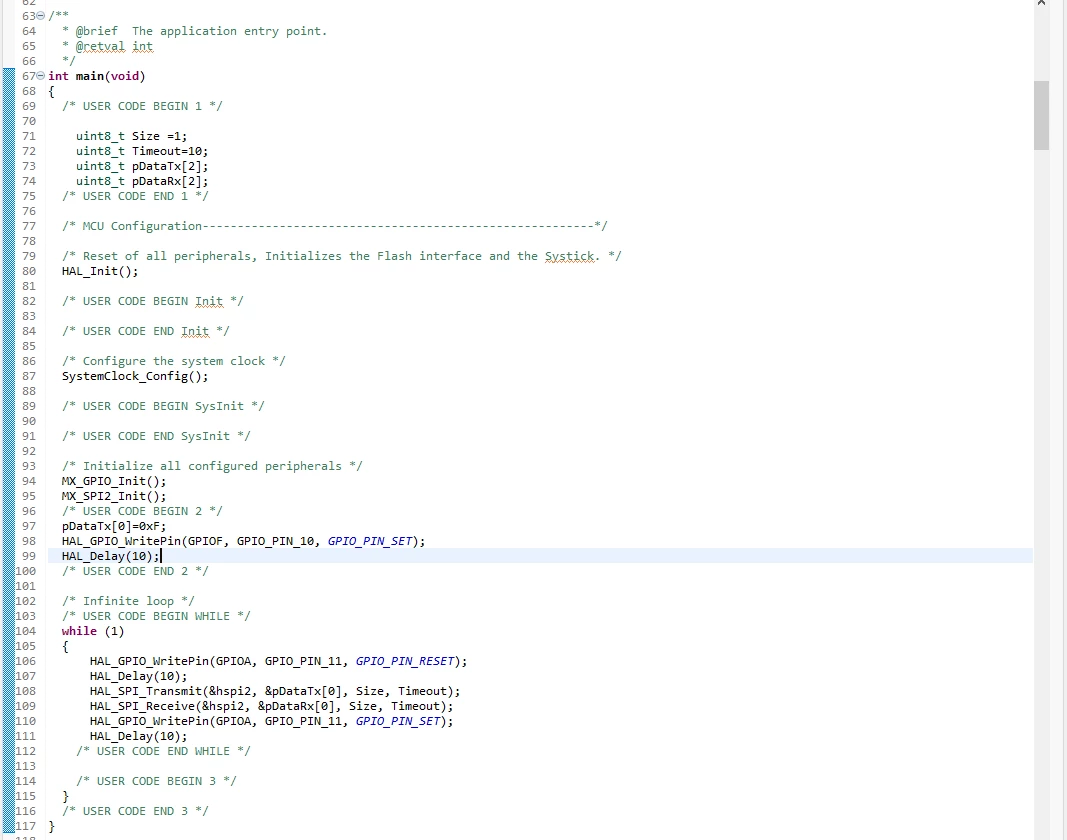
Task: Click the 'USER CODE BEGIN 1' comment
Action: 142,106
